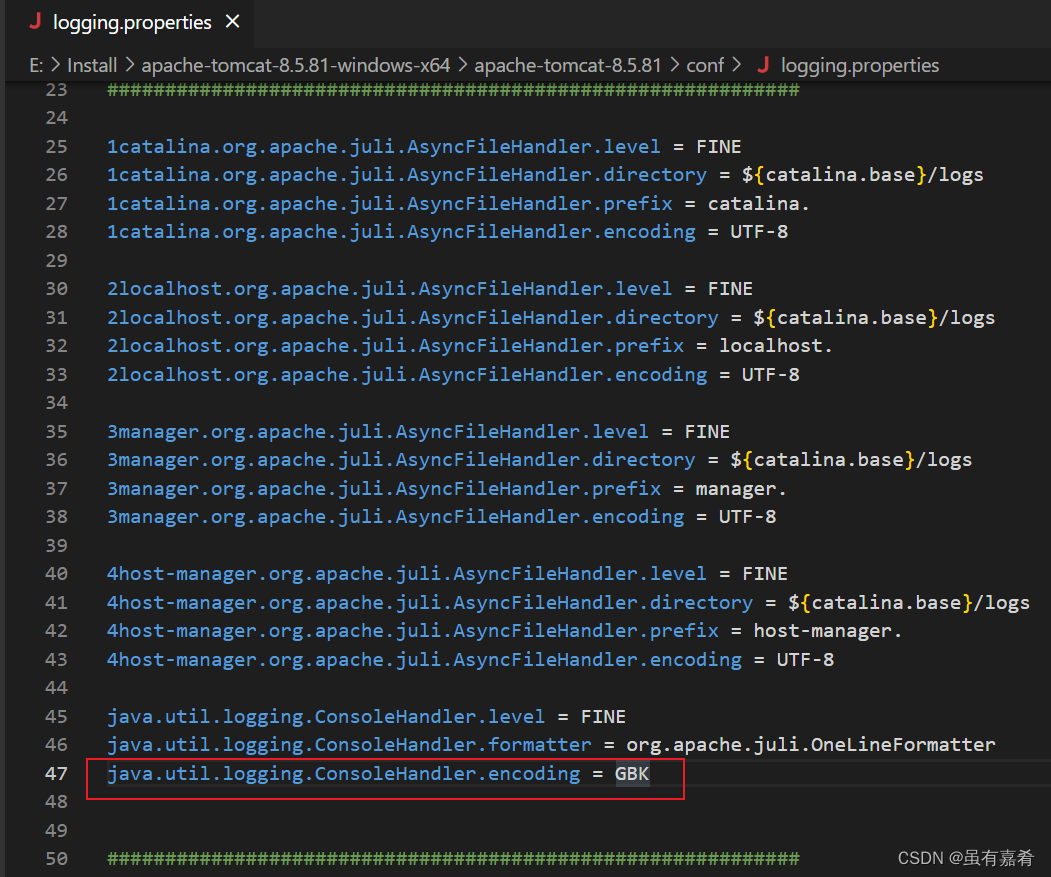
Task: Select the logging.properties tab
Action: coord(131,22)
